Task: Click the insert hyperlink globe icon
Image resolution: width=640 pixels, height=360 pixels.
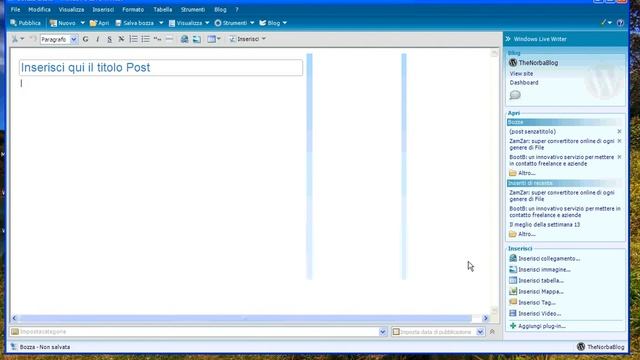Action: 184,39
